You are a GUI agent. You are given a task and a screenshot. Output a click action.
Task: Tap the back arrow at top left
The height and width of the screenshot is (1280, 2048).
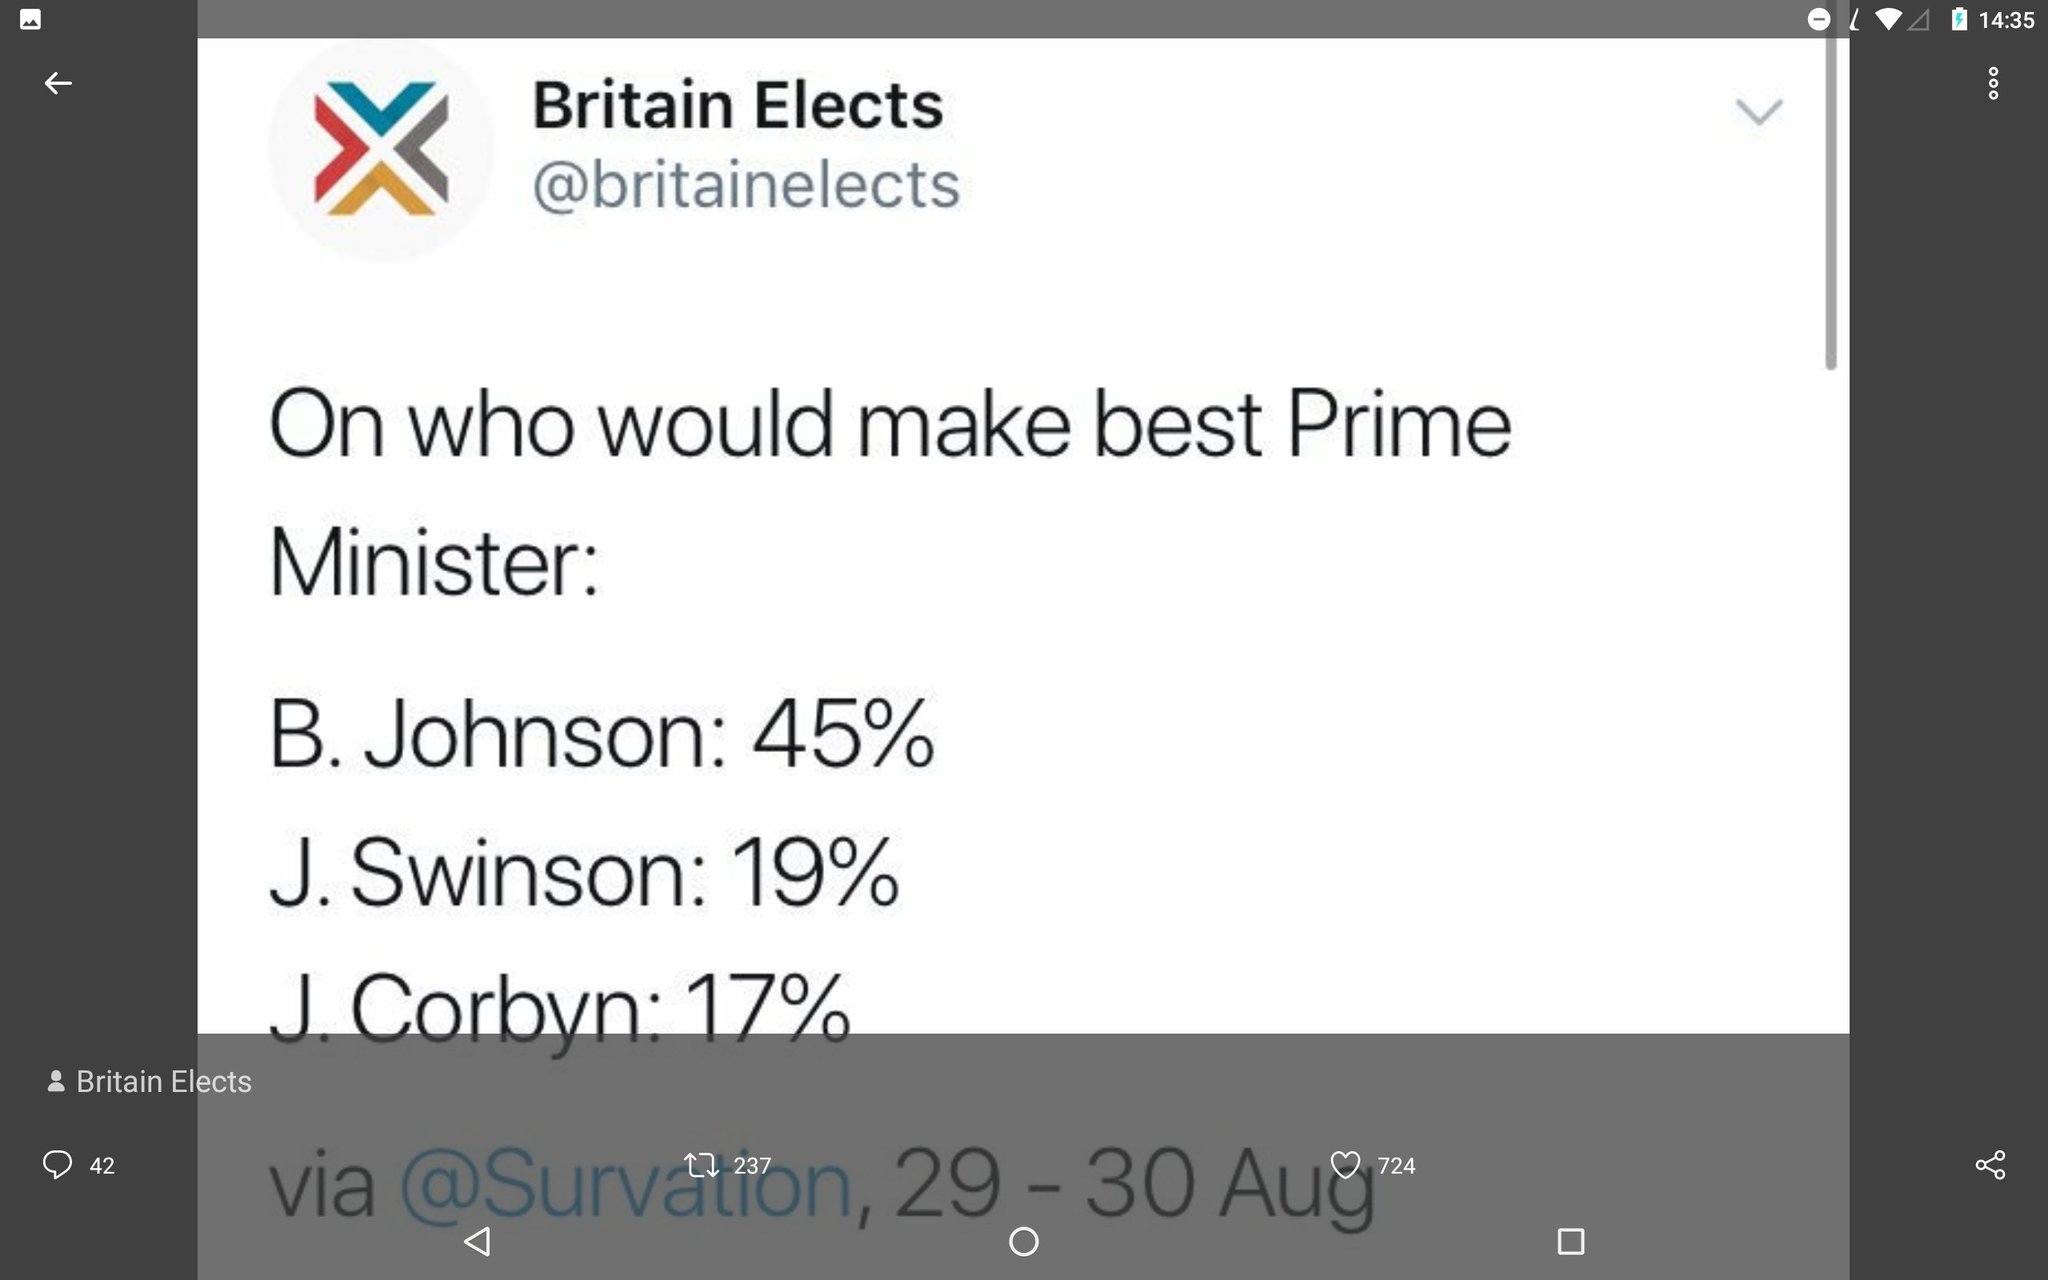[x=58, y=83]
